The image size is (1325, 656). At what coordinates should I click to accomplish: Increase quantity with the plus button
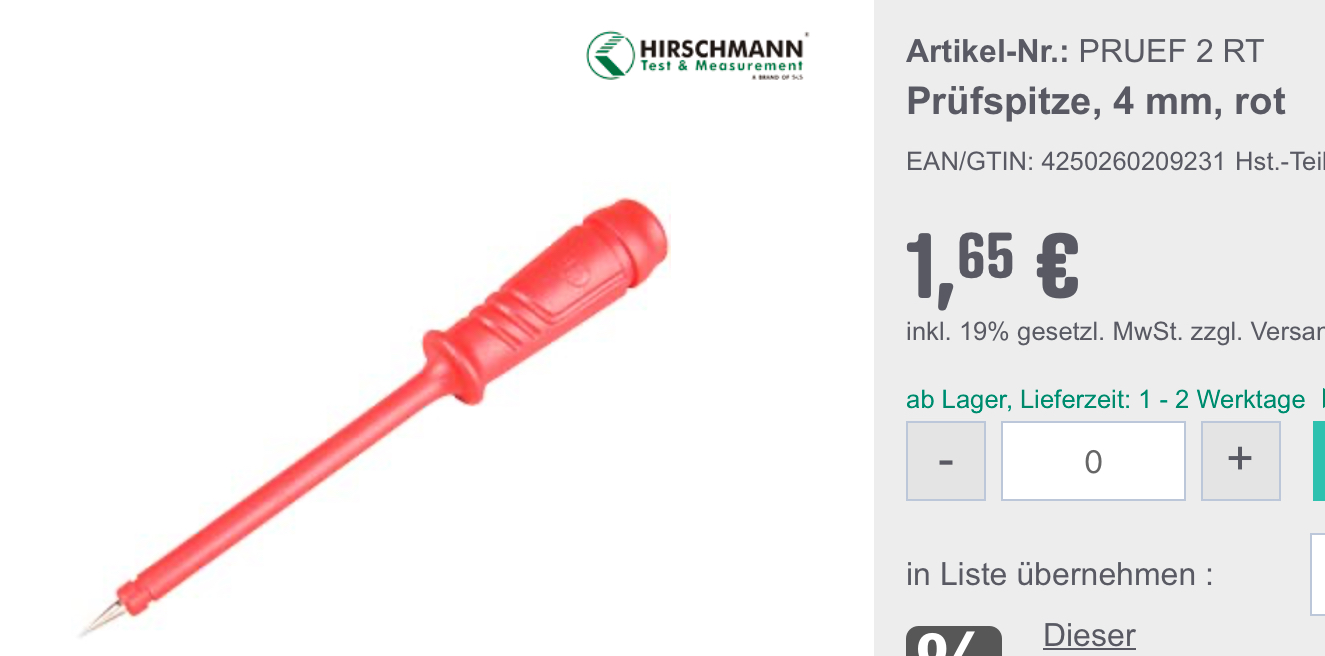click(1240, 461)
